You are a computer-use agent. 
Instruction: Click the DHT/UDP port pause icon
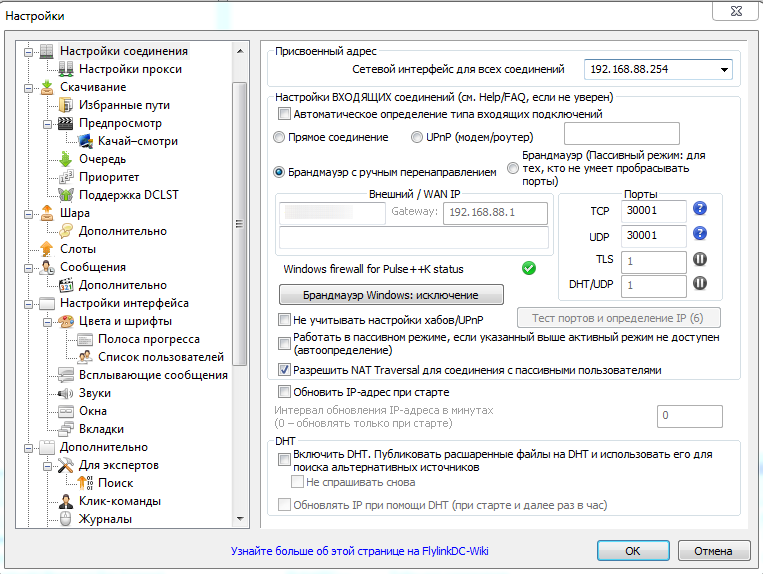tap(700, 283)
